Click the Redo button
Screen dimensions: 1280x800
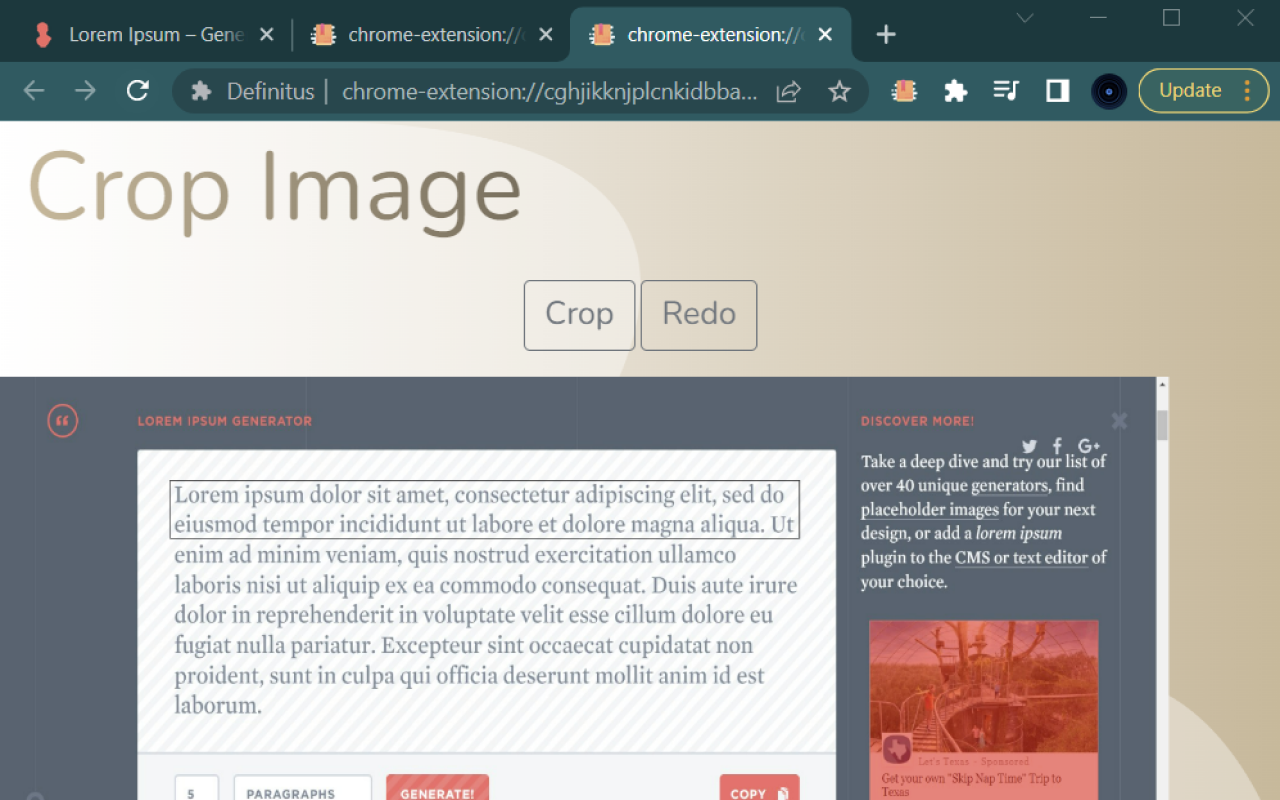[x=699, y=315]
